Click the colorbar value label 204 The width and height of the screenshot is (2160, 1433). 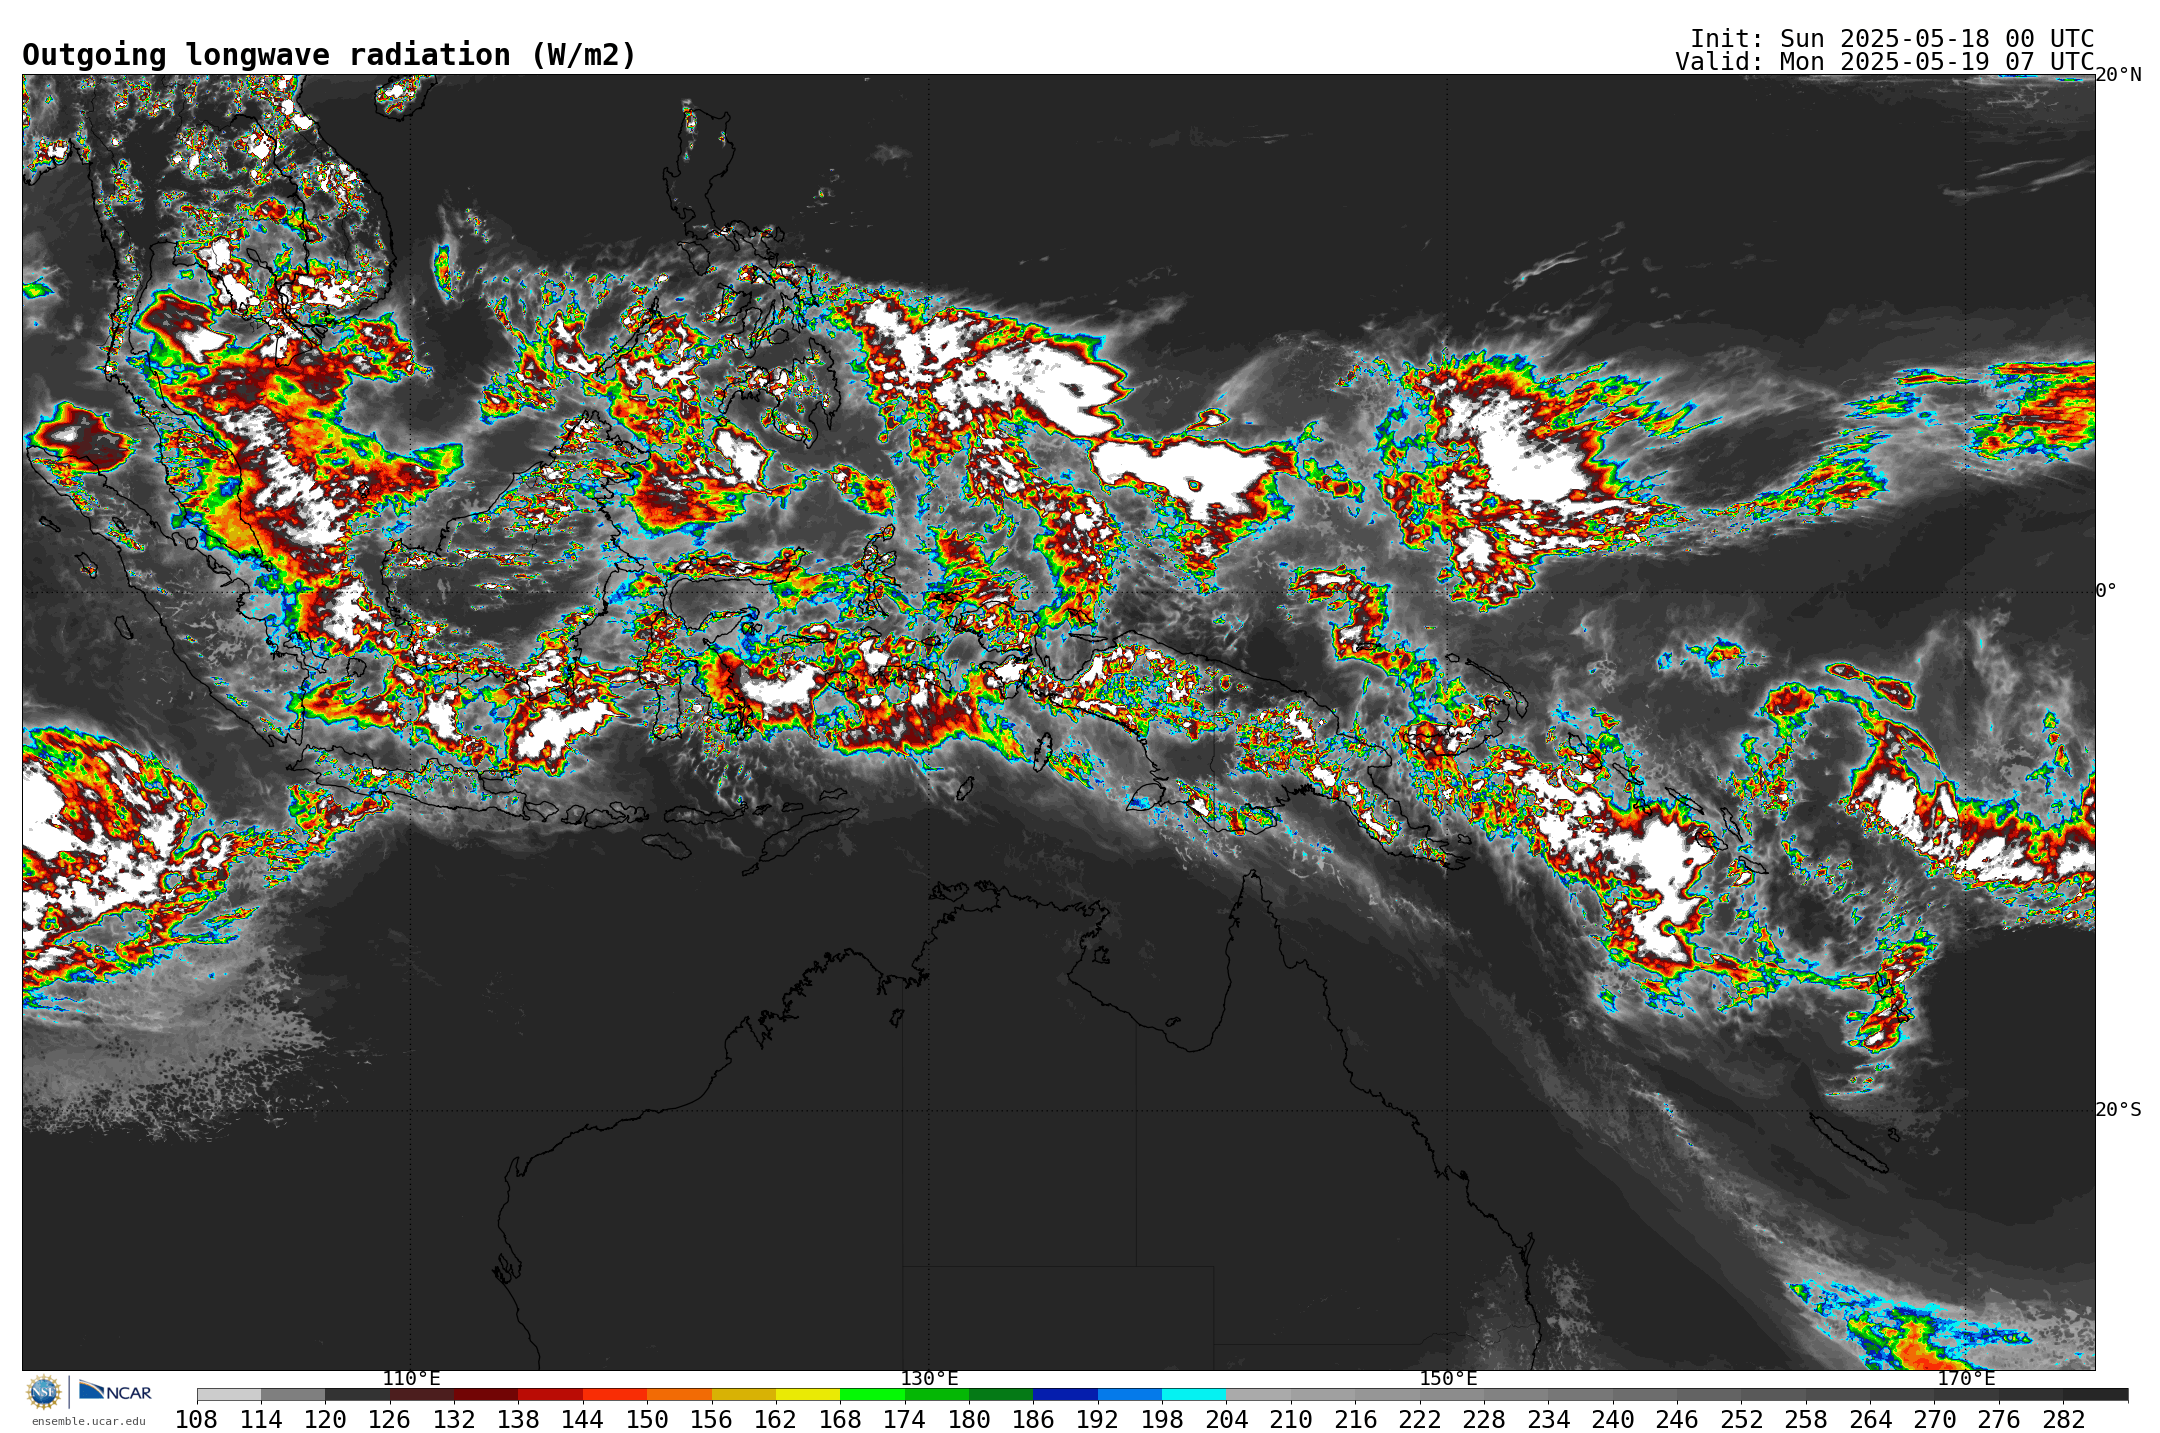(x=1226, y=1419)
